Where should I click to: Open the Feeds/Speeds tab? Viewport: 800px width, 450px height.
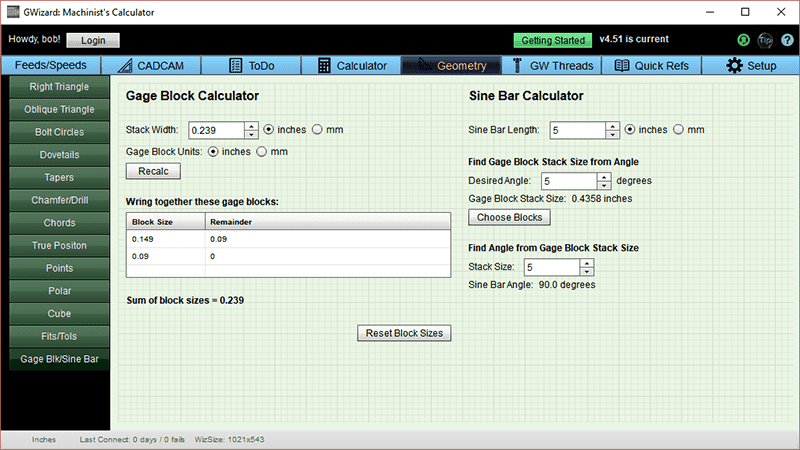pyautogui.click(x=51, y=65)
